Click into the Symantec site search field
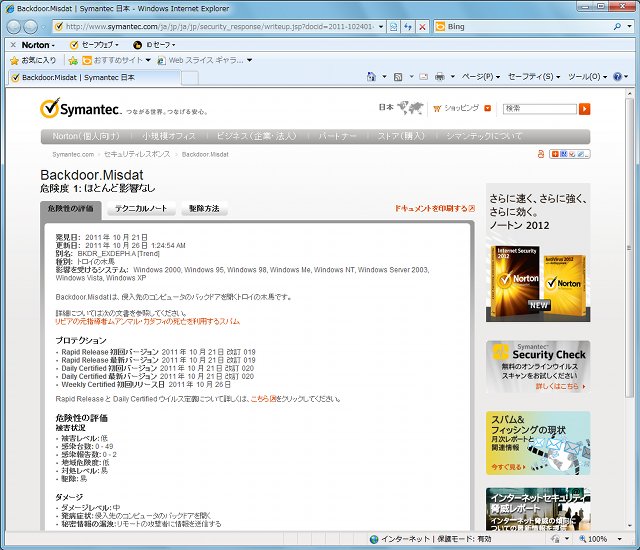The width and height of the screenshot is (640, 550). tap(539, 109)
